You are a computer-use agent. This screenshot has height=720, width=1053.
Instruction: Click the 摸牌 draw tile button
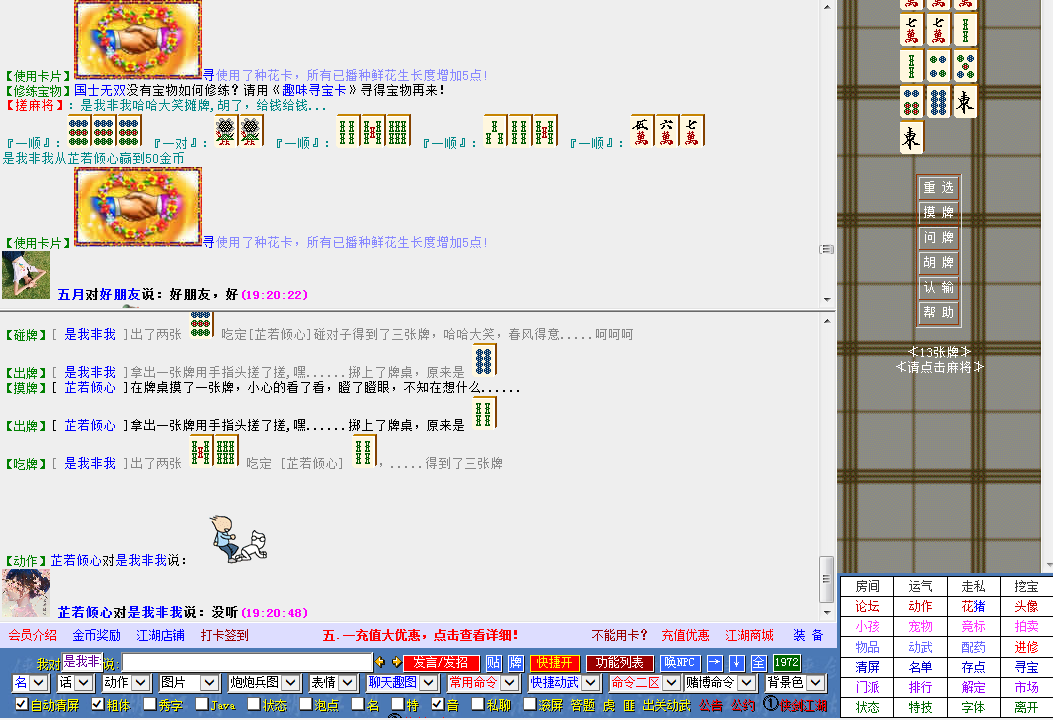938,212
